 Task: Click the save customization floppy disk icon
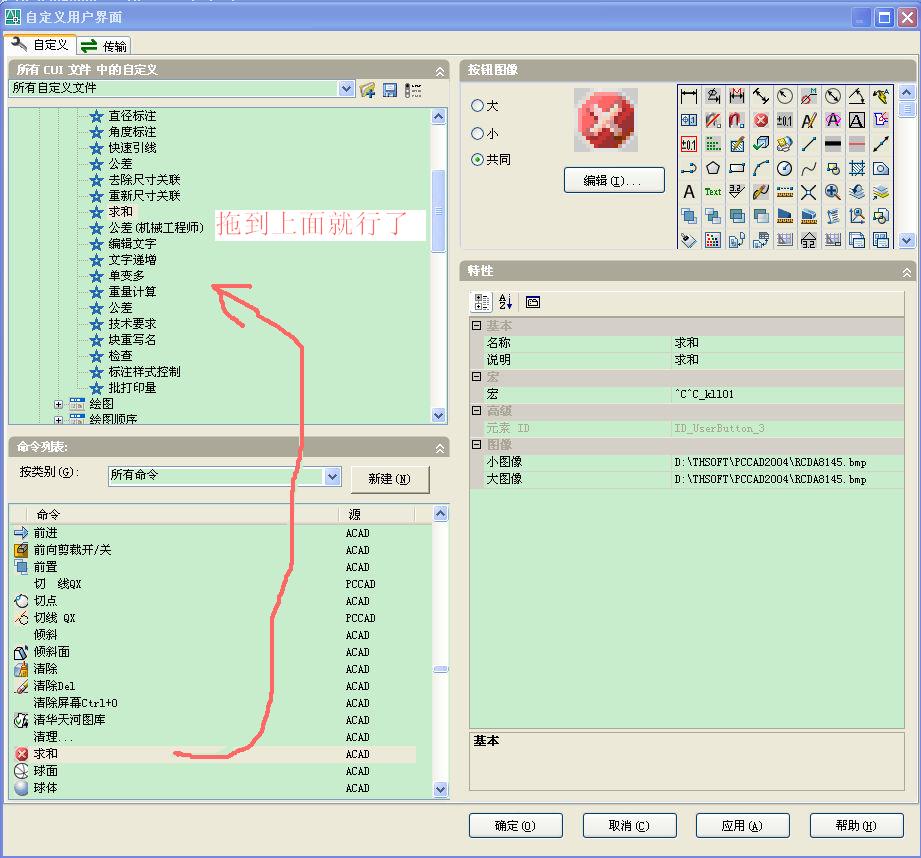click(390, 90)
